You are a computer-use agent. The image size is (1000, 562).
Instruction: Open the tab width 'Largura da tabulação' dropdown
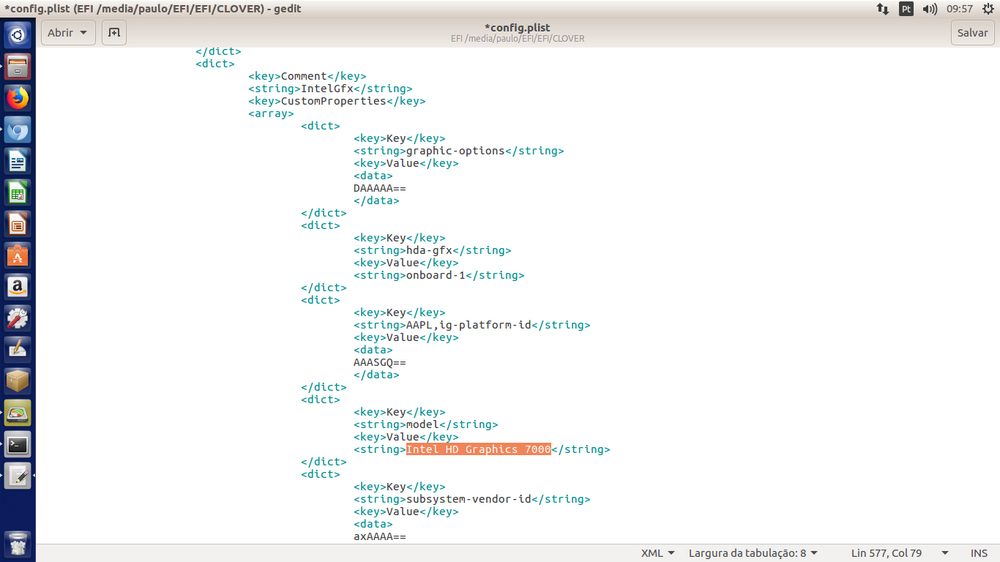[x=753, y=553]
